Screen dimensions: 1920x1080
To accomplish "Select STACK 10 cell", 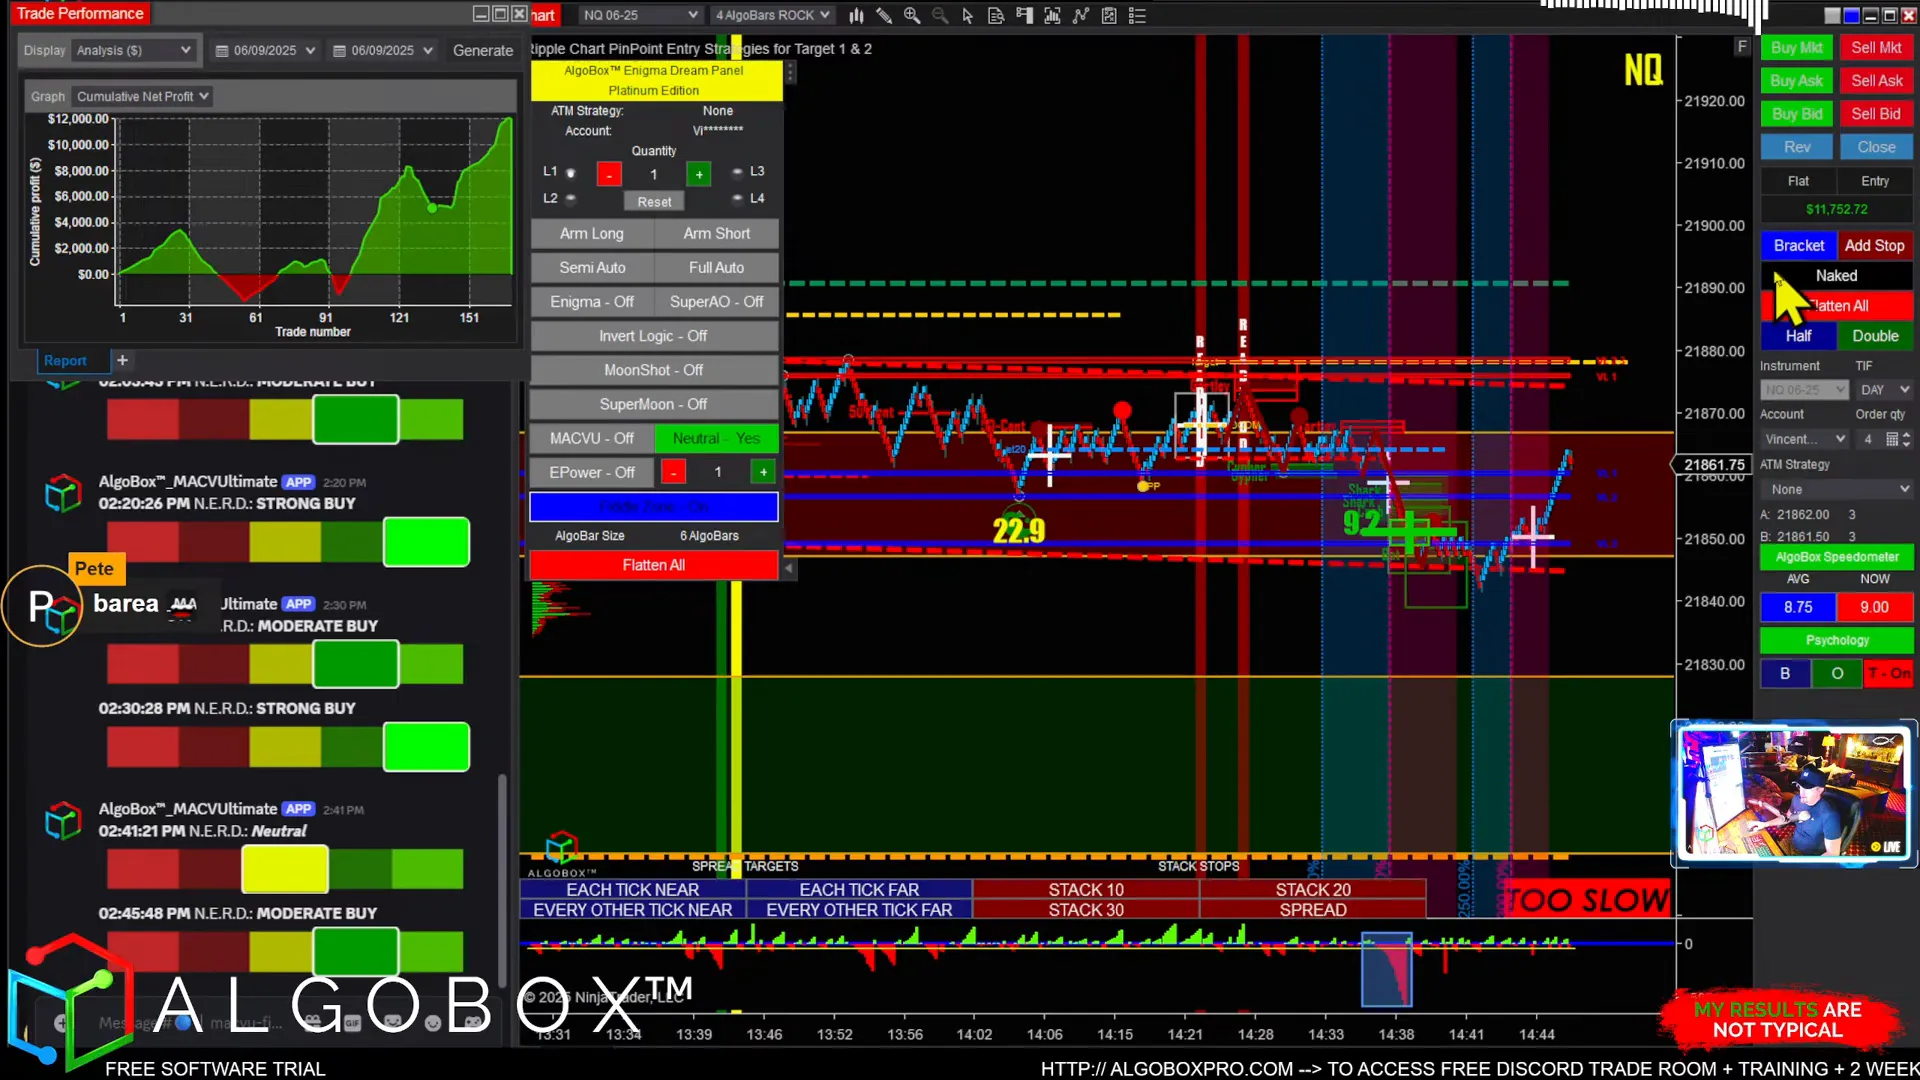I will [x=1086, y=889].
